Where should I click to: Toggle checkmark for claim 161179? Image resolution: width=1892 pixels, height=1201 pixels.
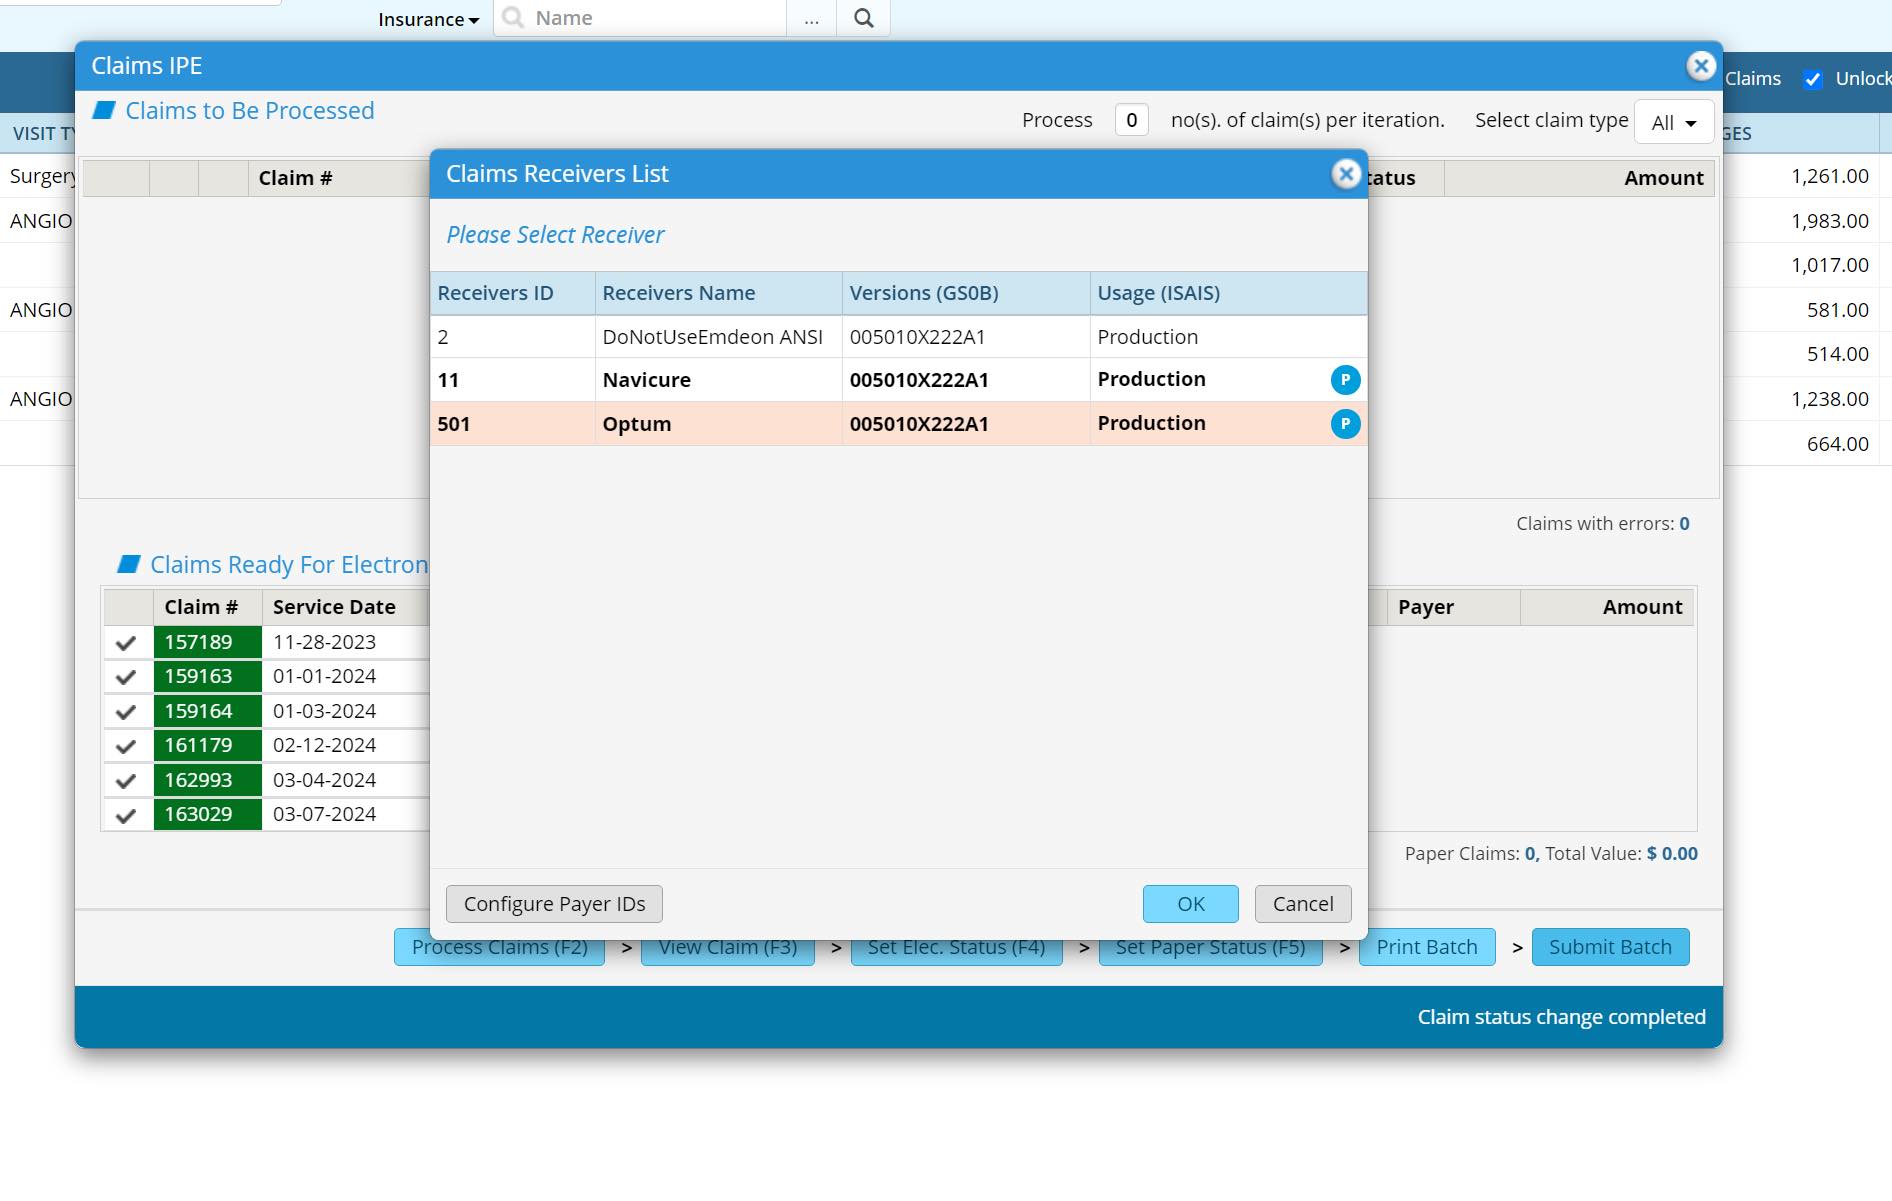[x=126, y=746]
